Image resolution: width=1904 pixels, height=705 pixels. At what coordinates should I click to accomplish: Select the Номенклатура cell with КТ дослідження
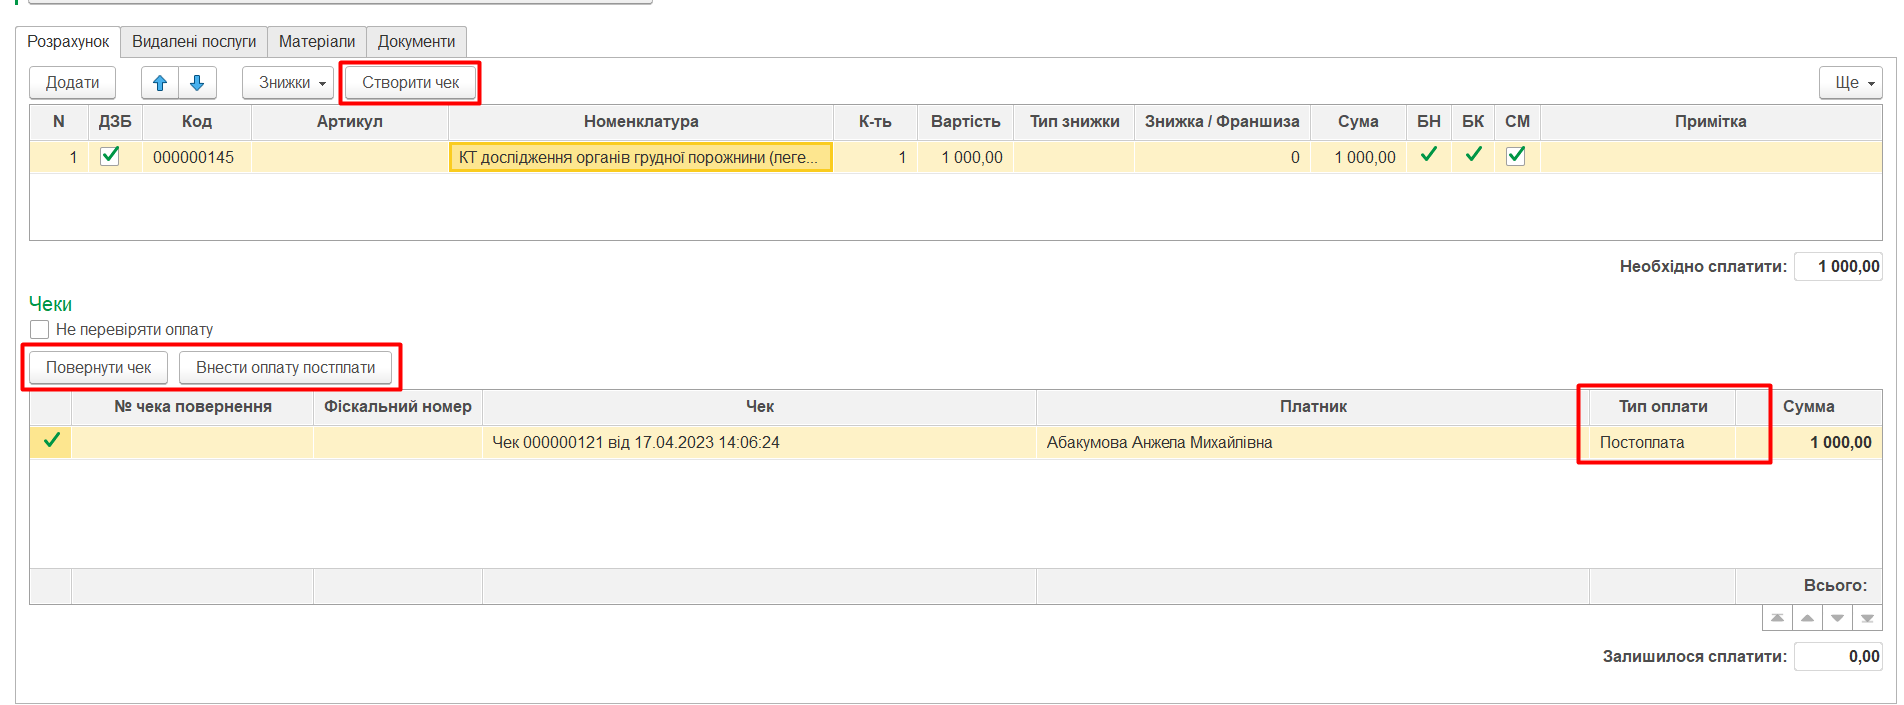point(640,157)
